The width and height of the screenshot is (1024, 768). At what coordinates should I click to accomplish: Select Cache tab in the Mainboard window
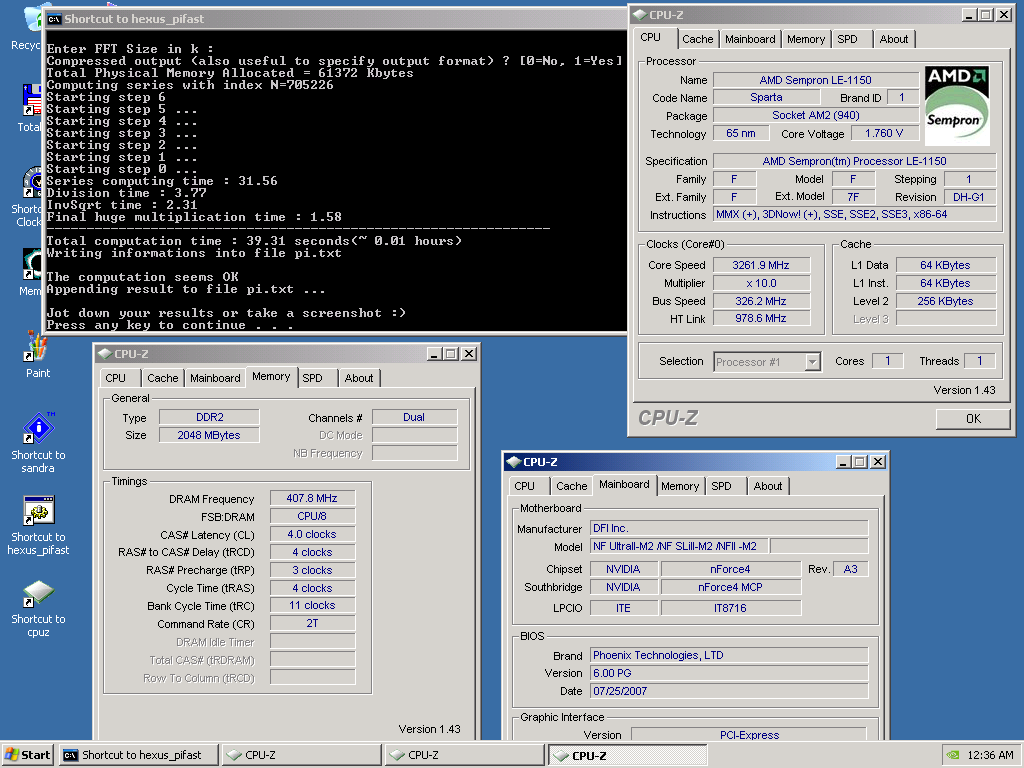571,486
